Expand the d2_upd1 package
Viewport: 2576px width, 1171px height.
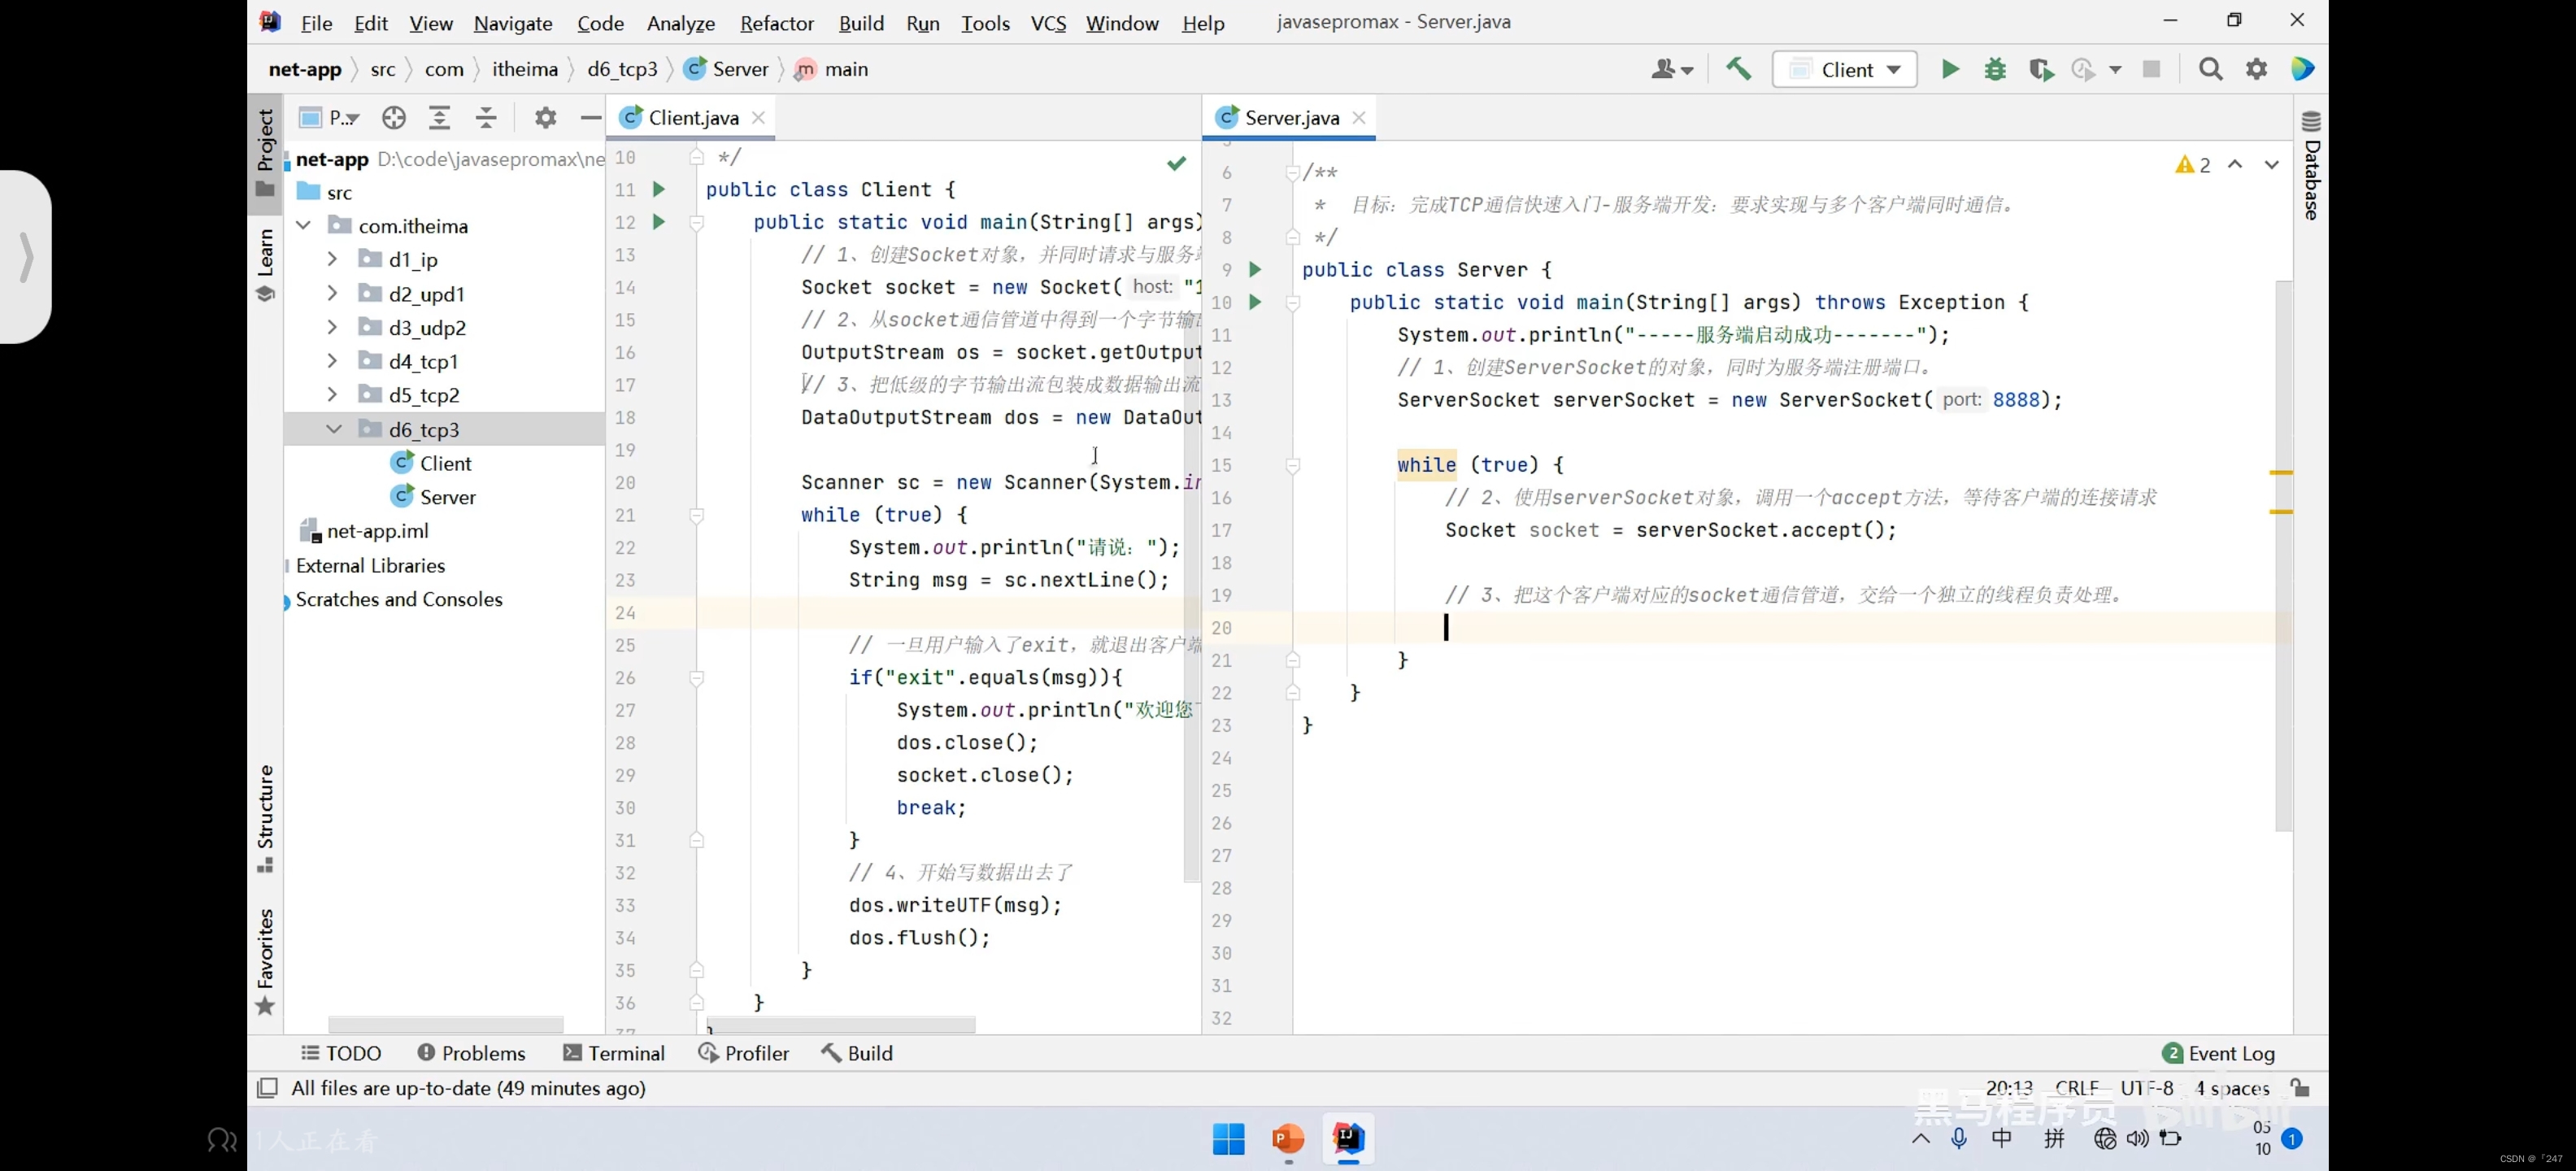(x=332, y=293)
